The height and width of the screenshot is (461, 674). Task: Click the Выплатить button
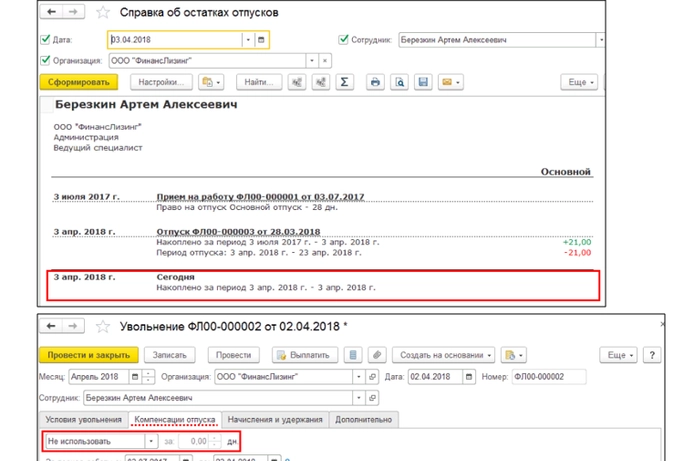[305, 355]
